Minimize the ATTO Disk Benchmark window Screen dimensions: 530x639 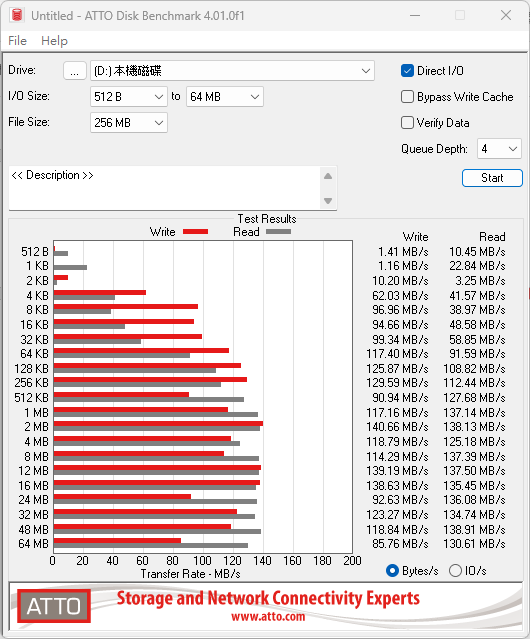pyautogui.click(x=415, y=15)
